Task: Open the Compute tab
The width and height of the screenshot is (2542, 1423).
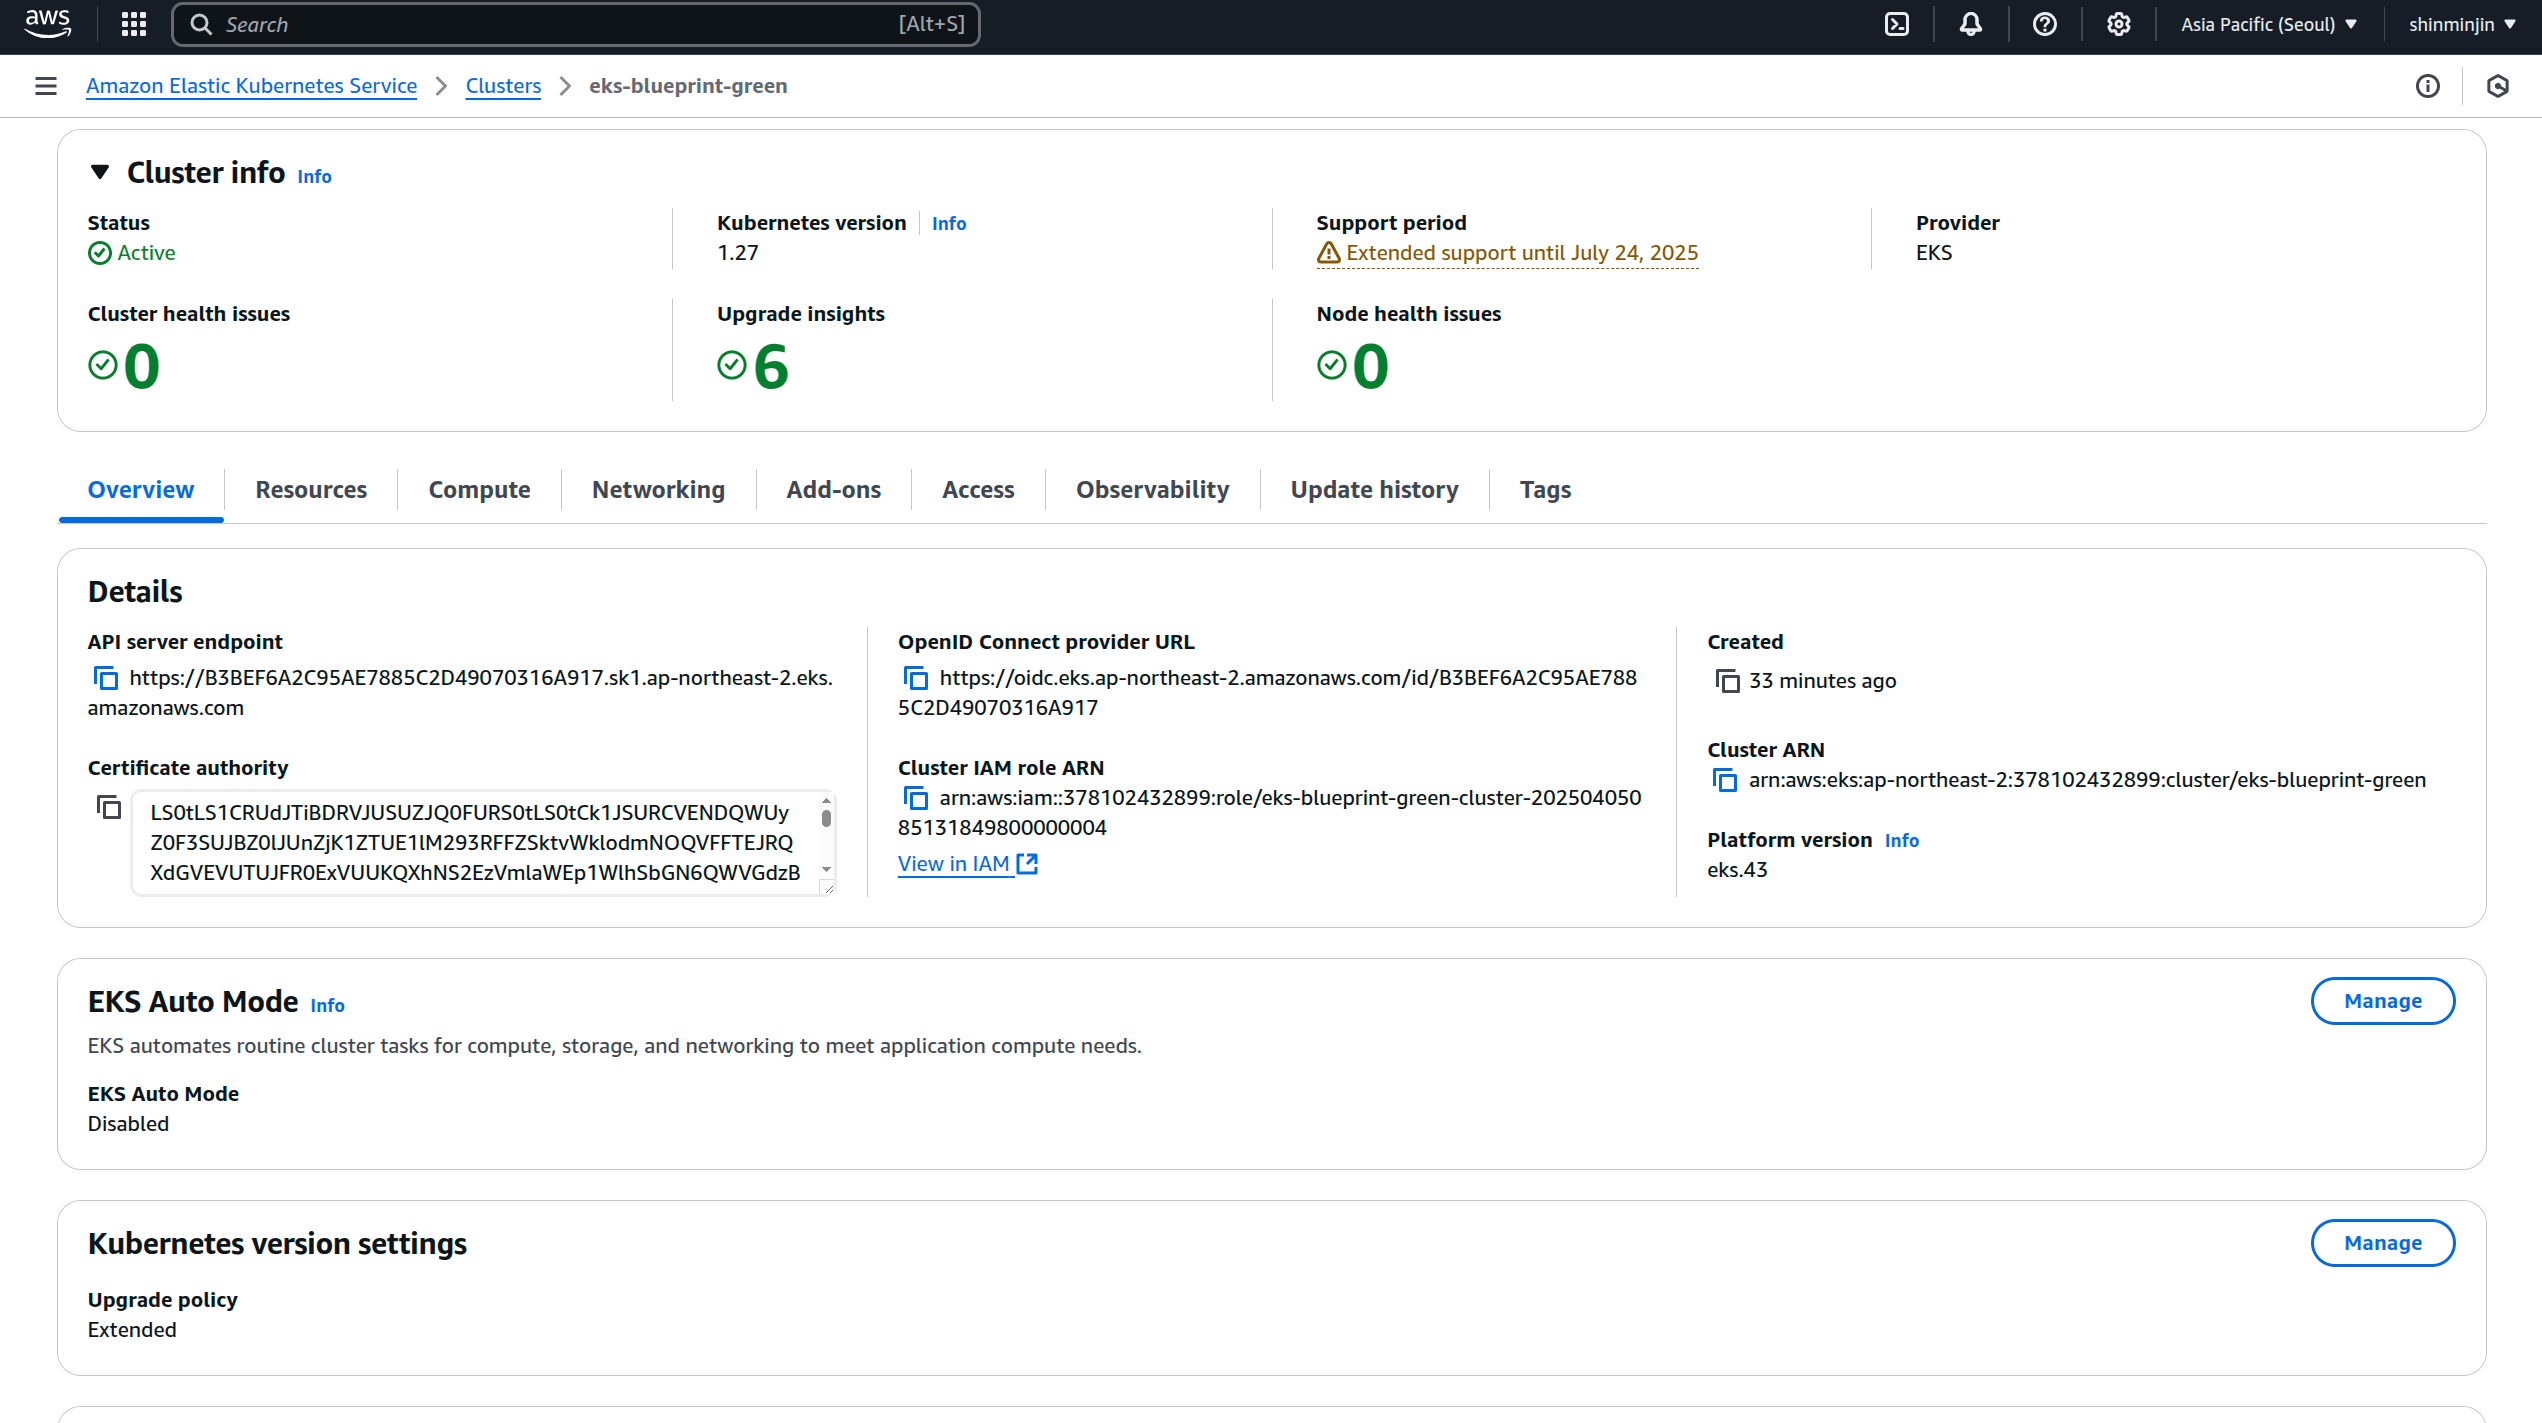Action: (479, 489)
